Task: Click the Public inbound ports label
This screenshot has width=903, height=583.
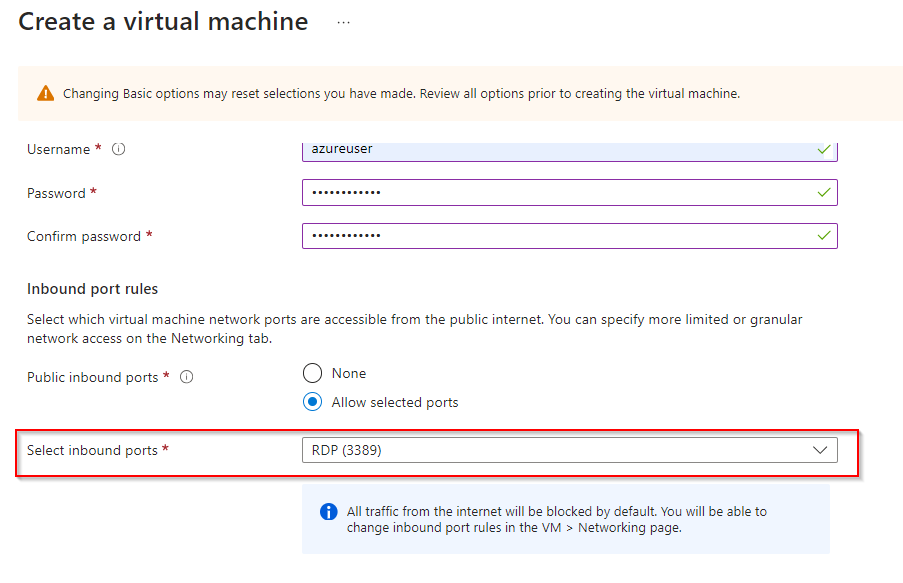Action: (92, 377)
